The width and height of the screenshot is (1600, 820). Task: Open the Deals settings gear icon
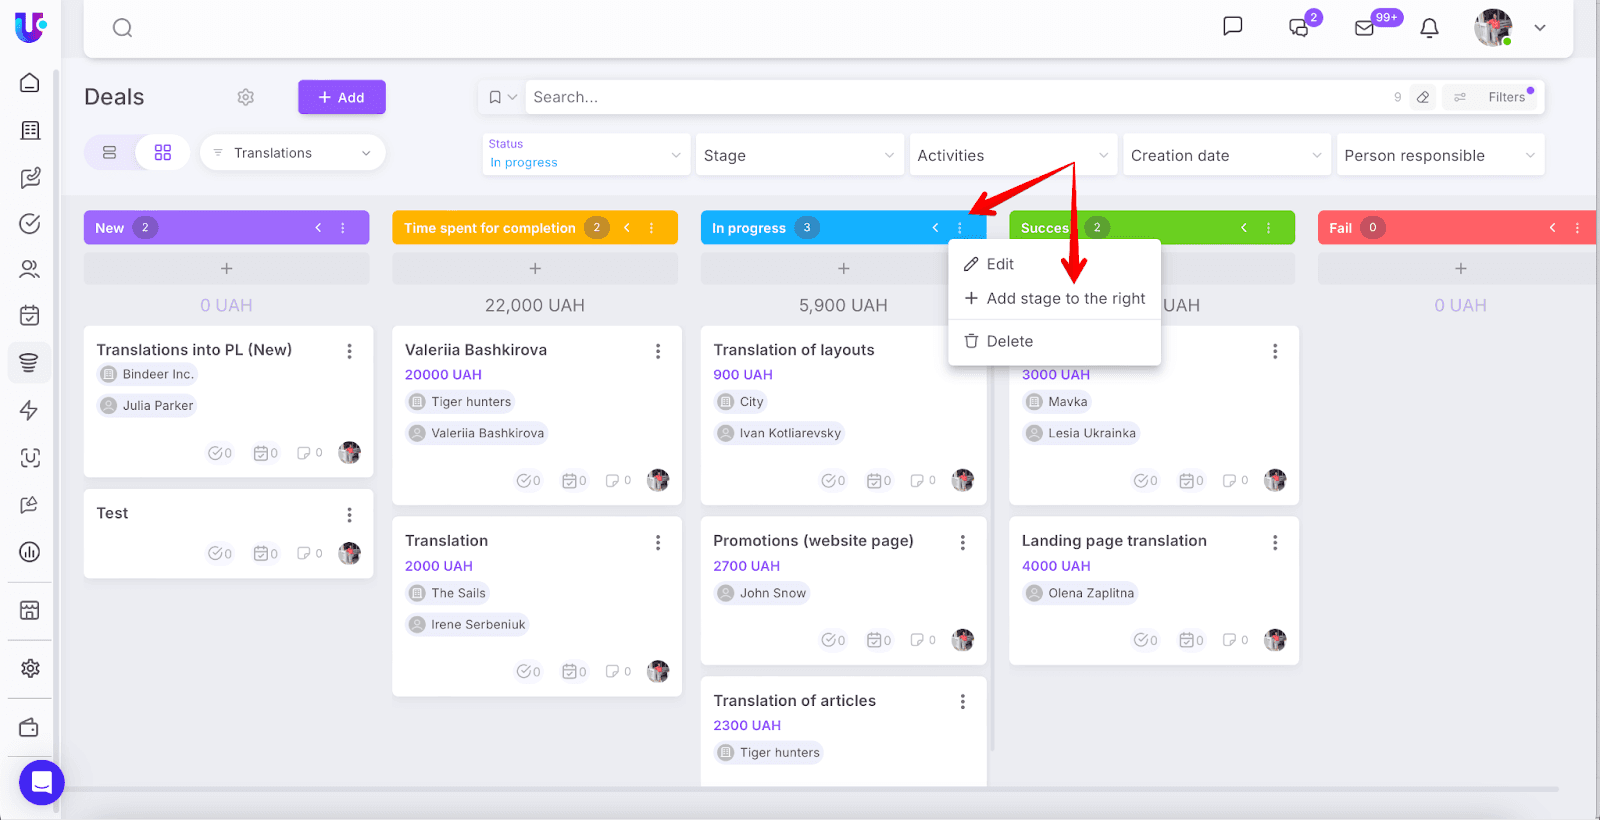(246, 97)
